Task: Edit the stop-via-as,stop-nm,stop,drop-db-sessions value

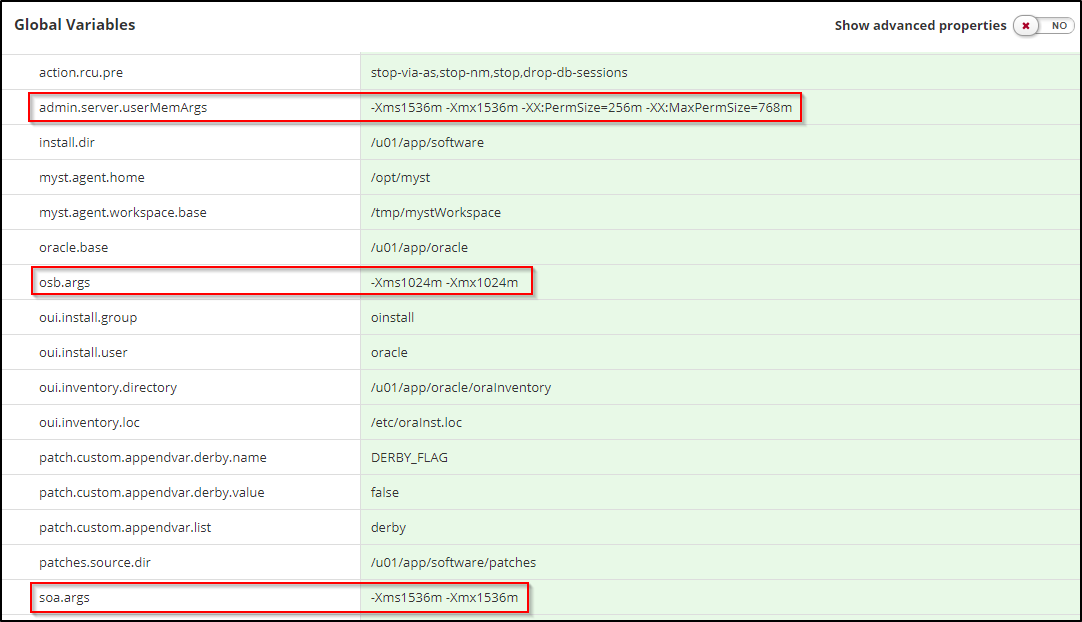Action: pos(499,72)
